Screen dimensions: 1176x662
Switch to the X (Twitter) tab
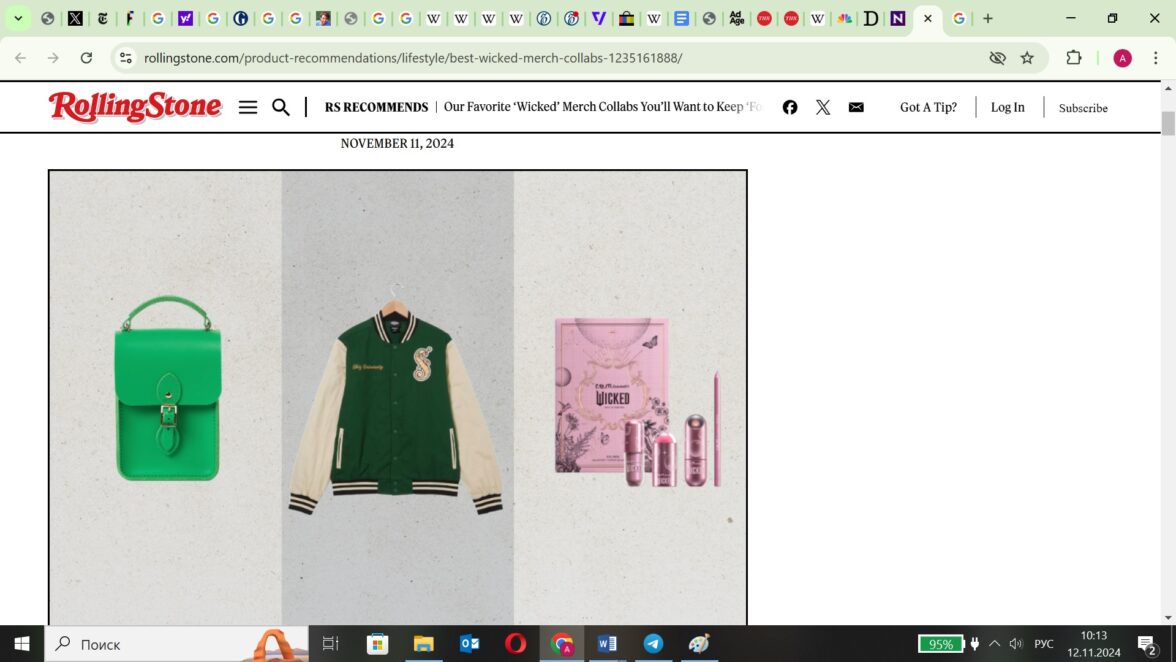[x=75, y=19]
